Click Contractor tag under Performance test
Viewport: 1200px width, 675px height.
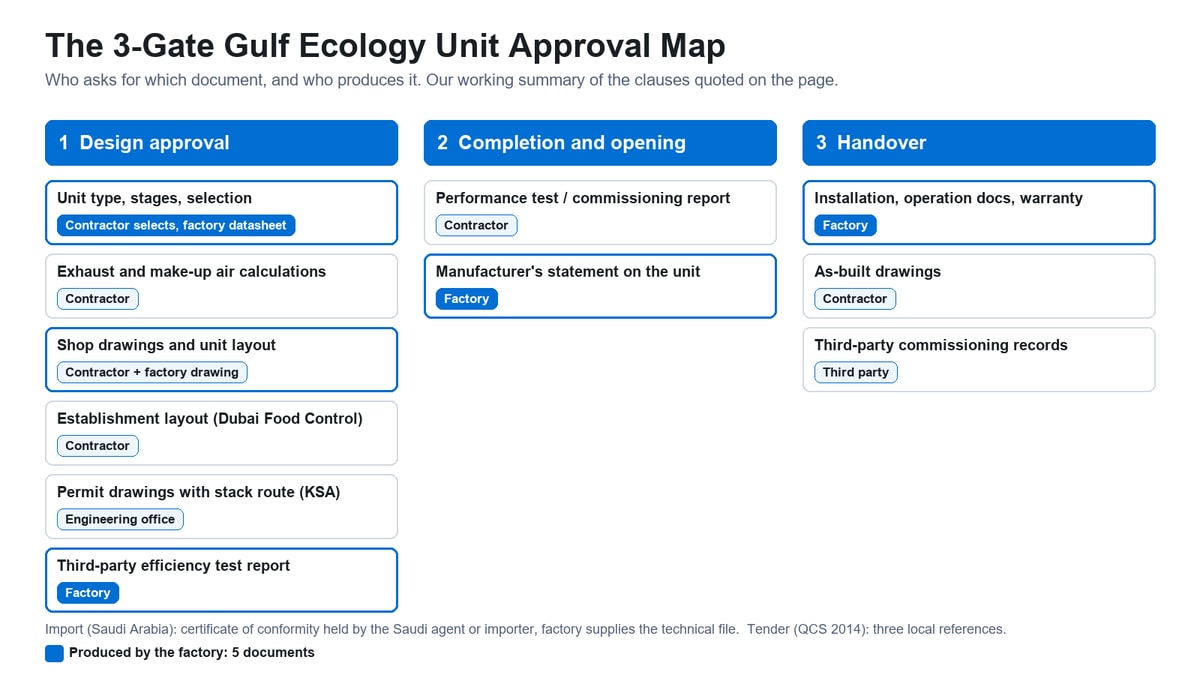click(477, 226)
